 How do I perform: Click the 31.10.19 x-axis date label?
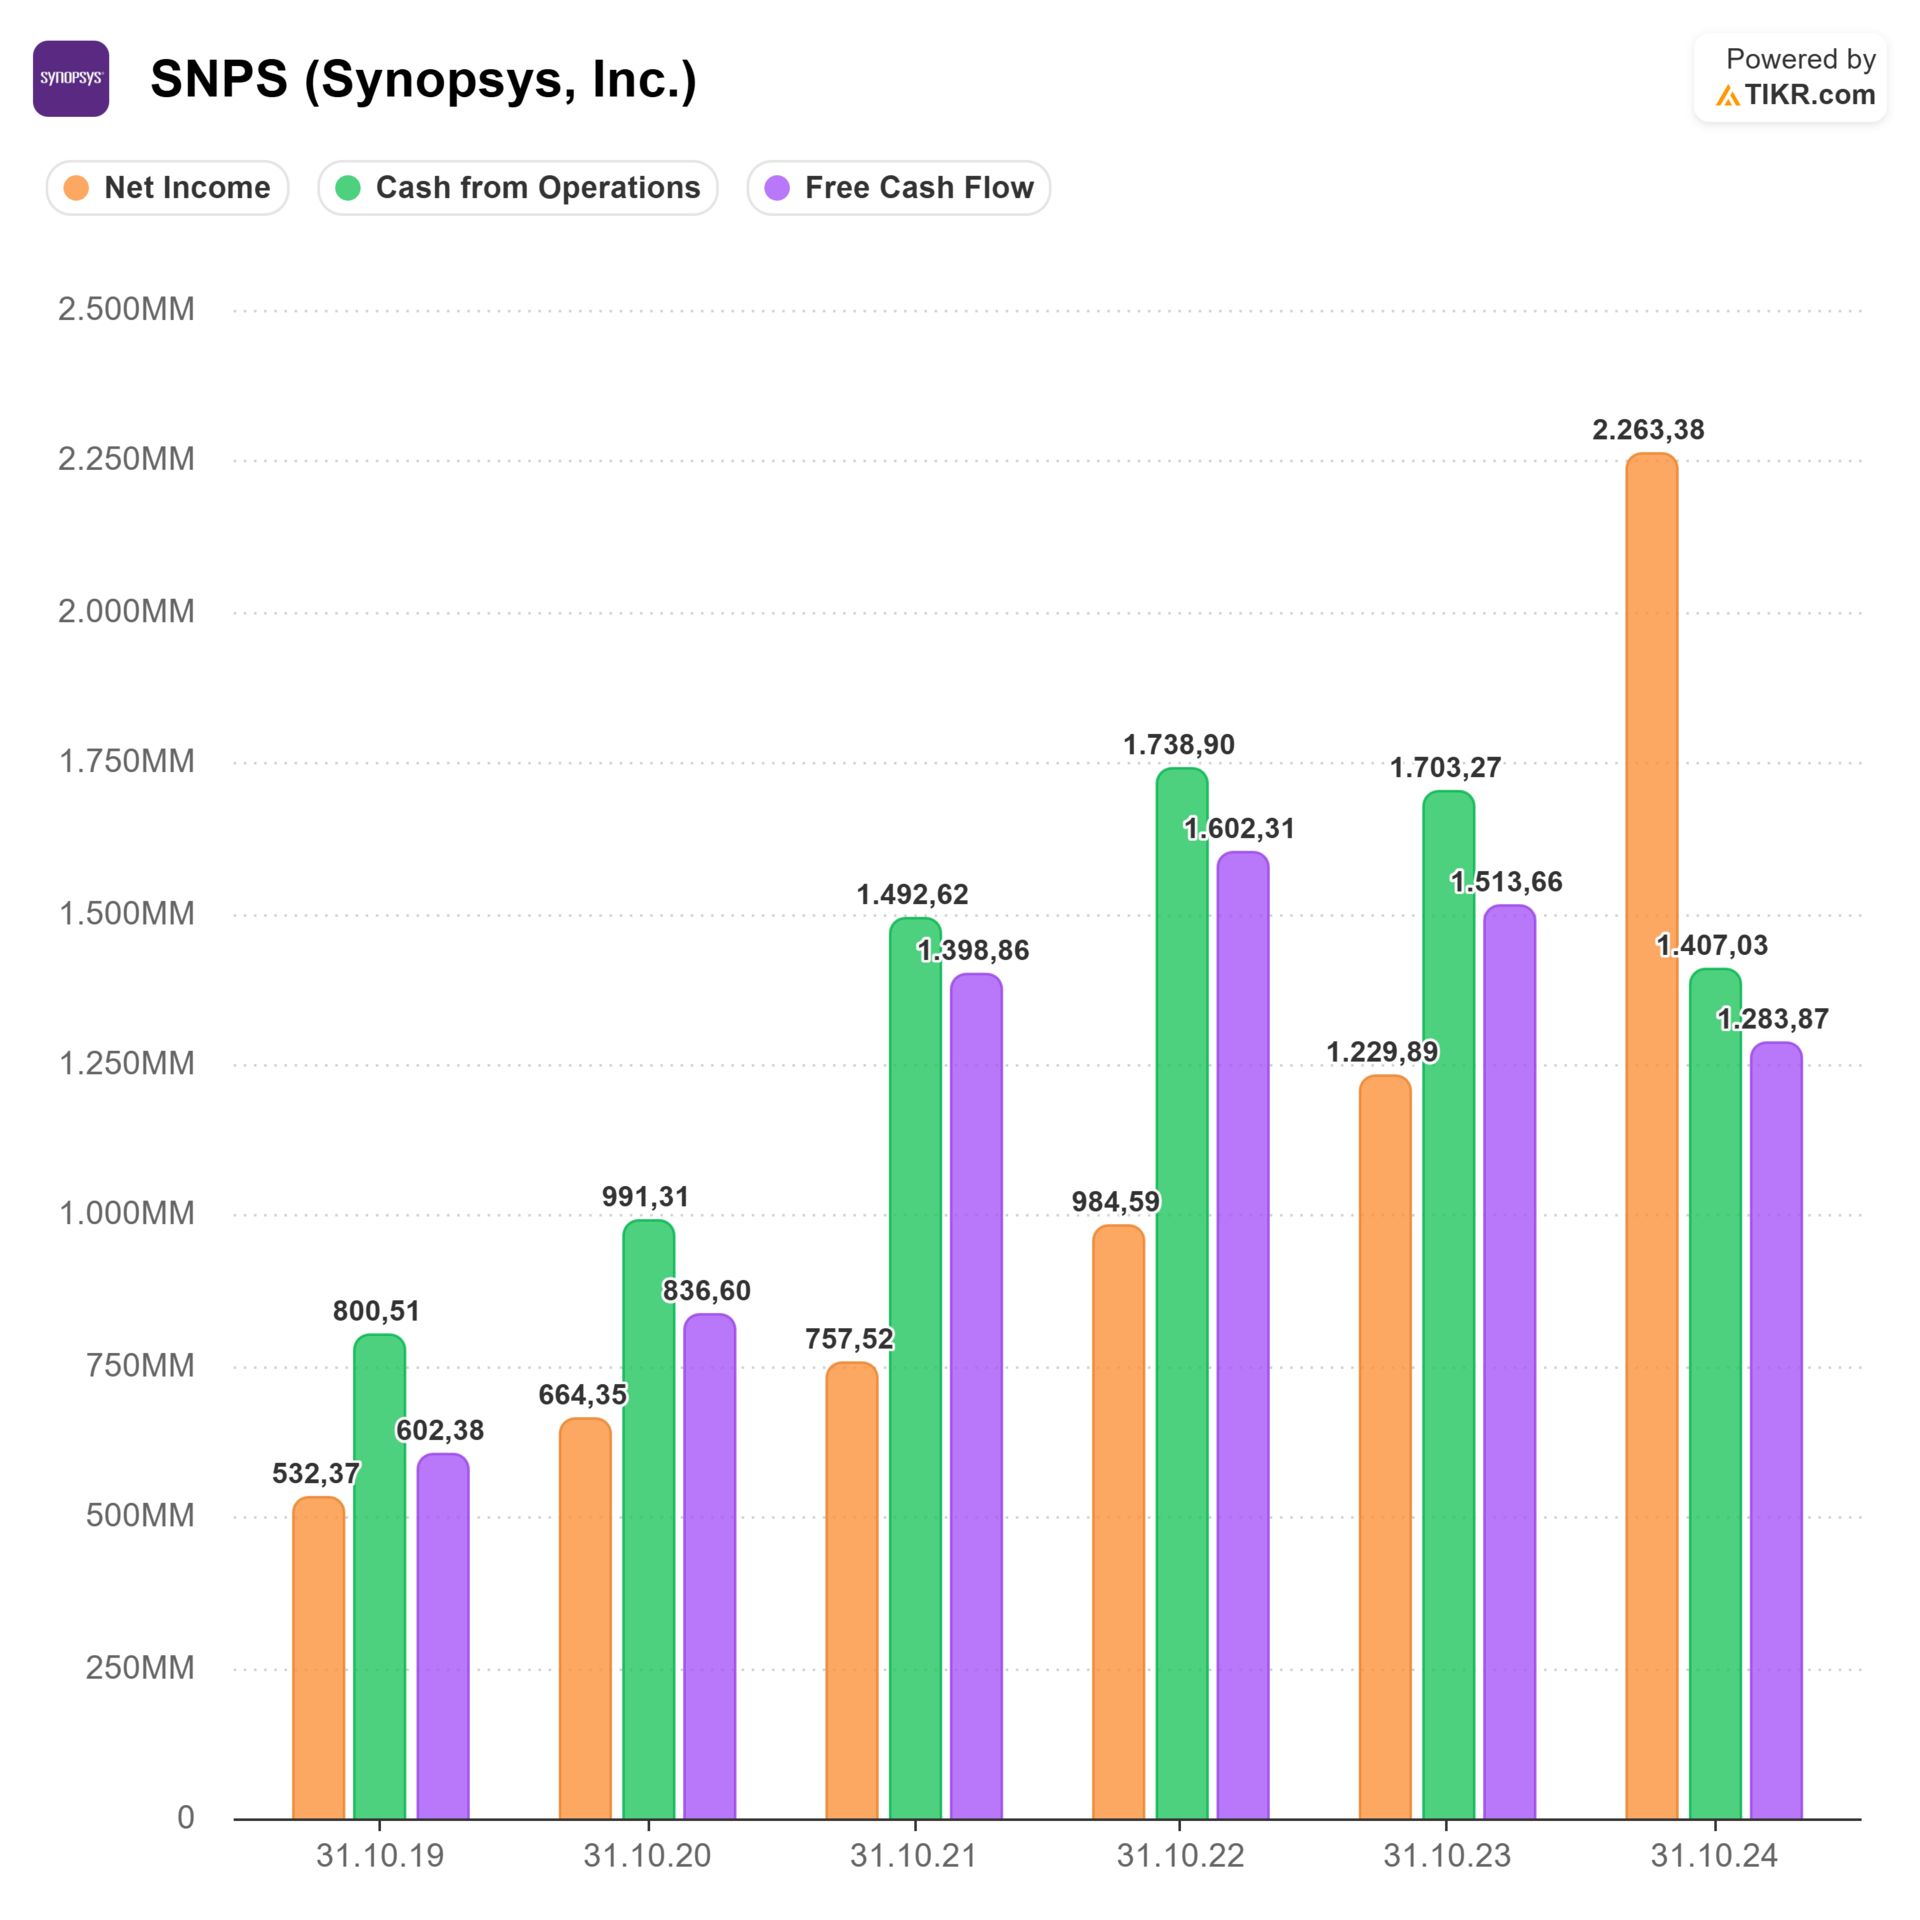click(x=379, y=1856)
